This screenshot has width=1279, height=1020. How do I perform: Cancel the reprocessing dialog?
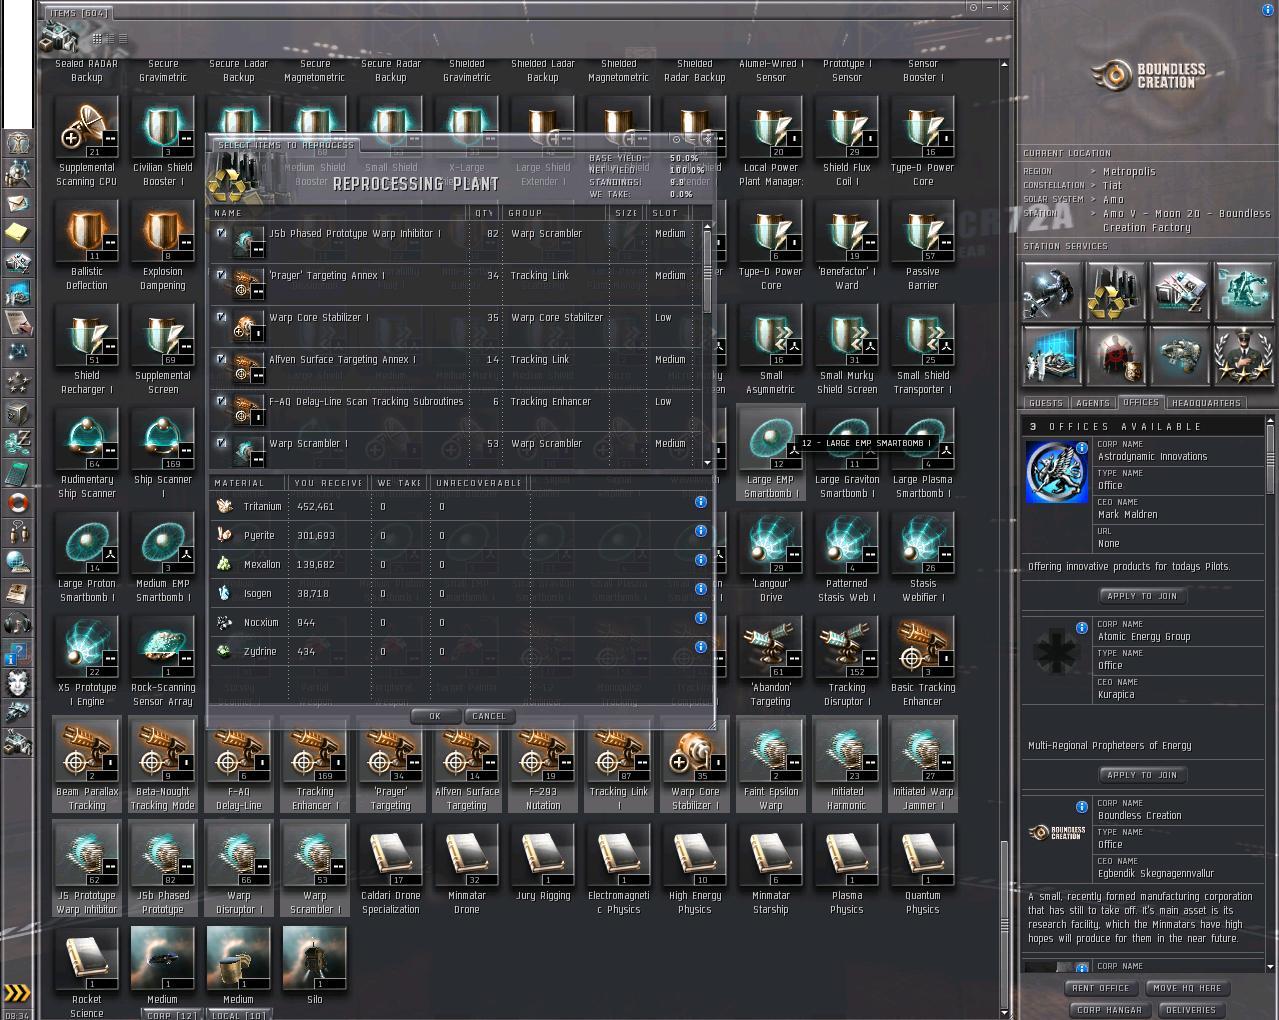click(488, 716)
